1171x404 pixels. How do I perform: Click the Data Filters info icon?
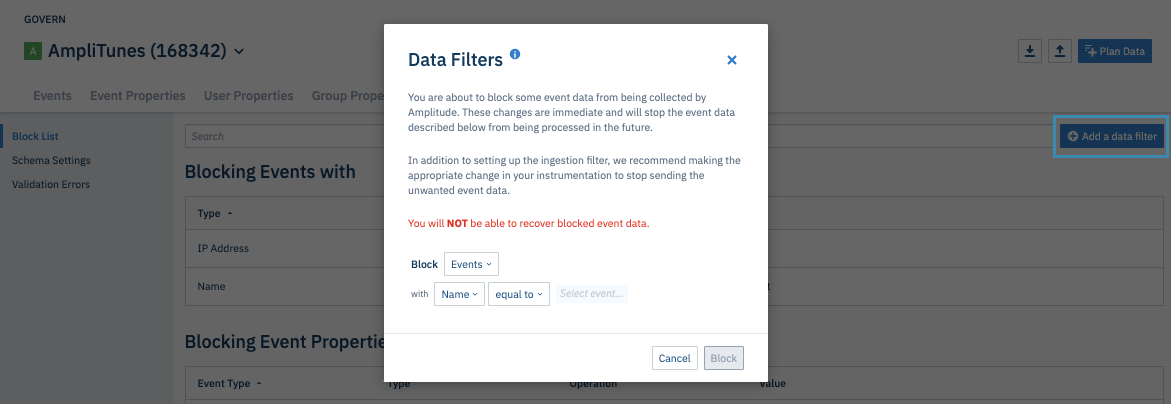515,54
